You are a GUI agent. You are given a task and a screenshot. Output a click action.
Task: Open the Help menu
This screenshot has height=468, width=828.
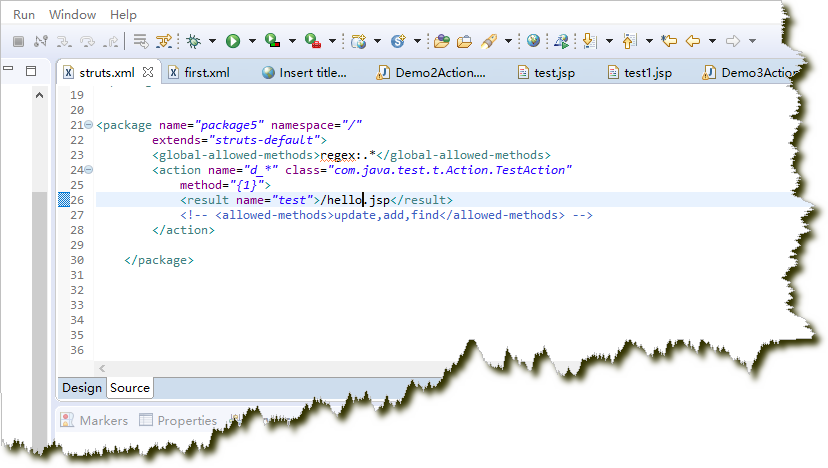point(123,15)
